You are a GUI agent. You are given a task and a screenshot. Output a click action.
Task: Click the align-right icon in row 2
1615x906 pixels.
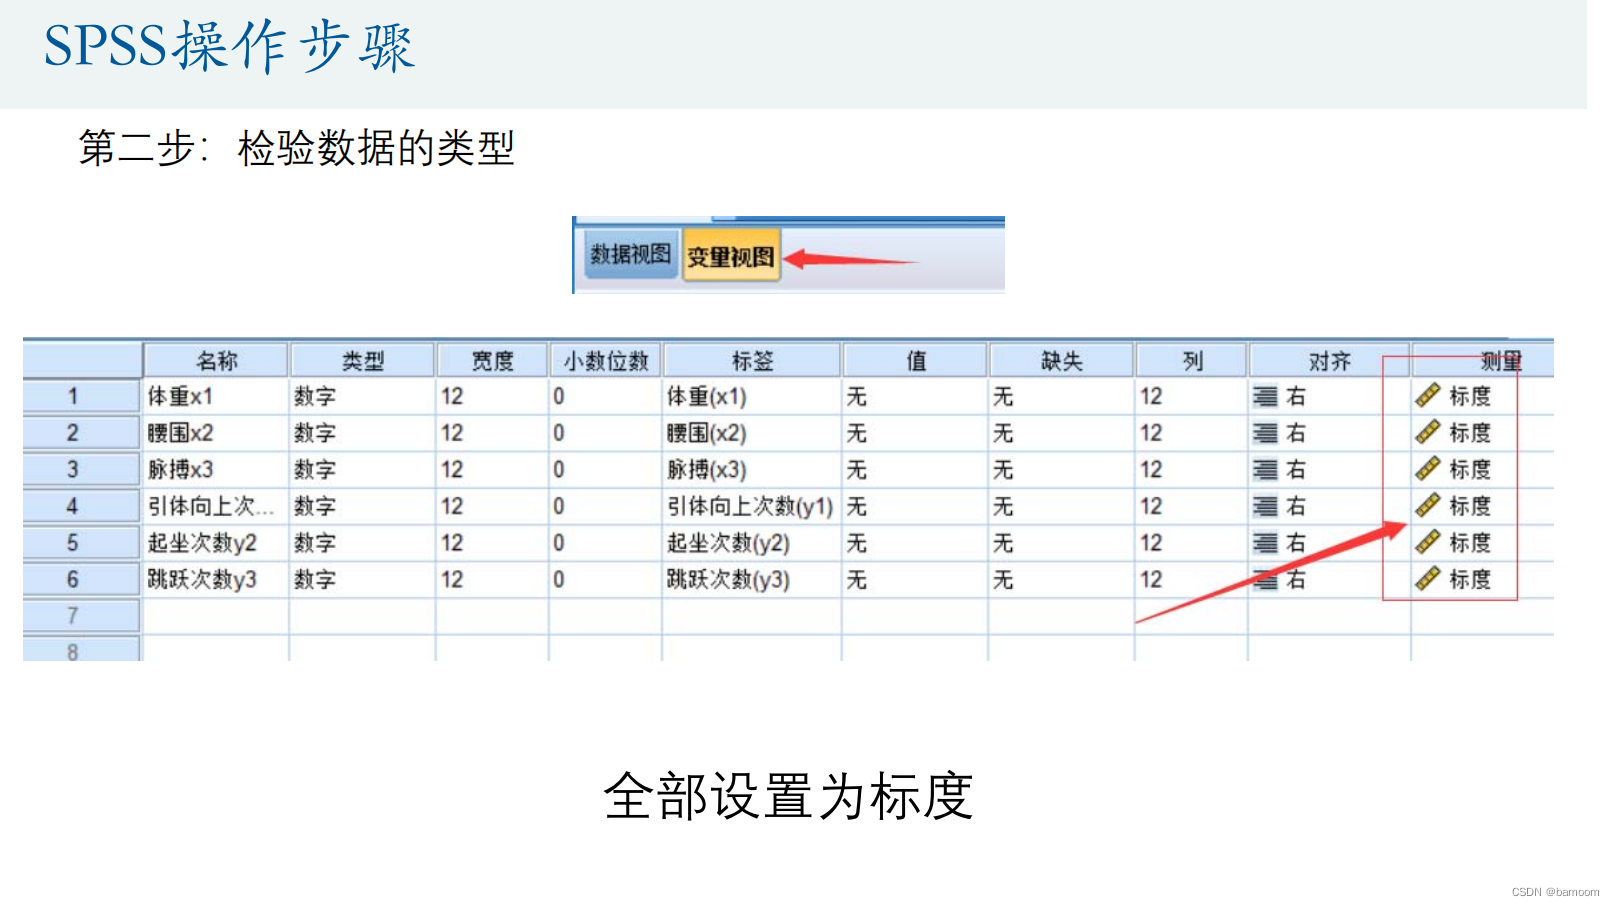click(1265, 433)
